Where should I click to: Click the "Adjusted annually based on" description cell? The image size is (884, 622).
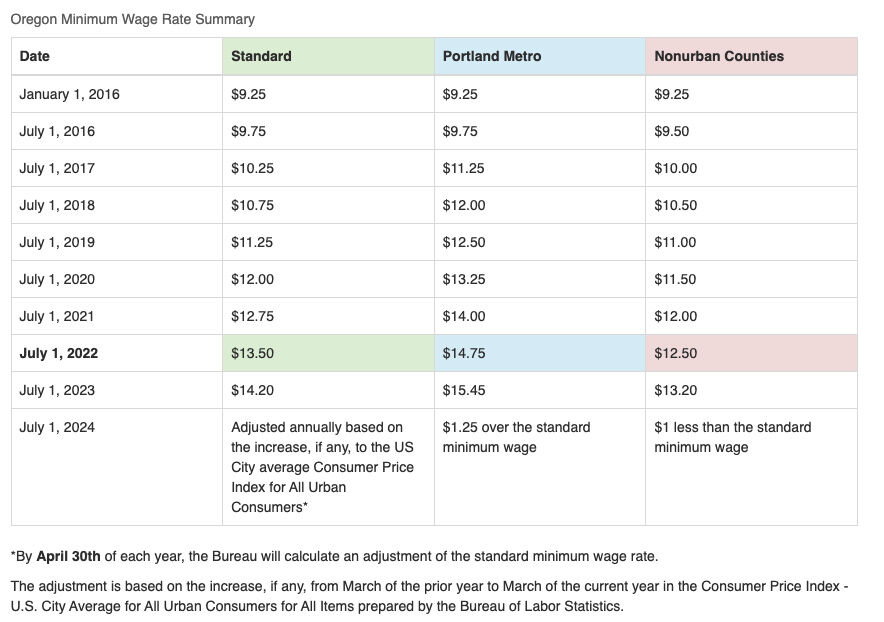[328, 467]
